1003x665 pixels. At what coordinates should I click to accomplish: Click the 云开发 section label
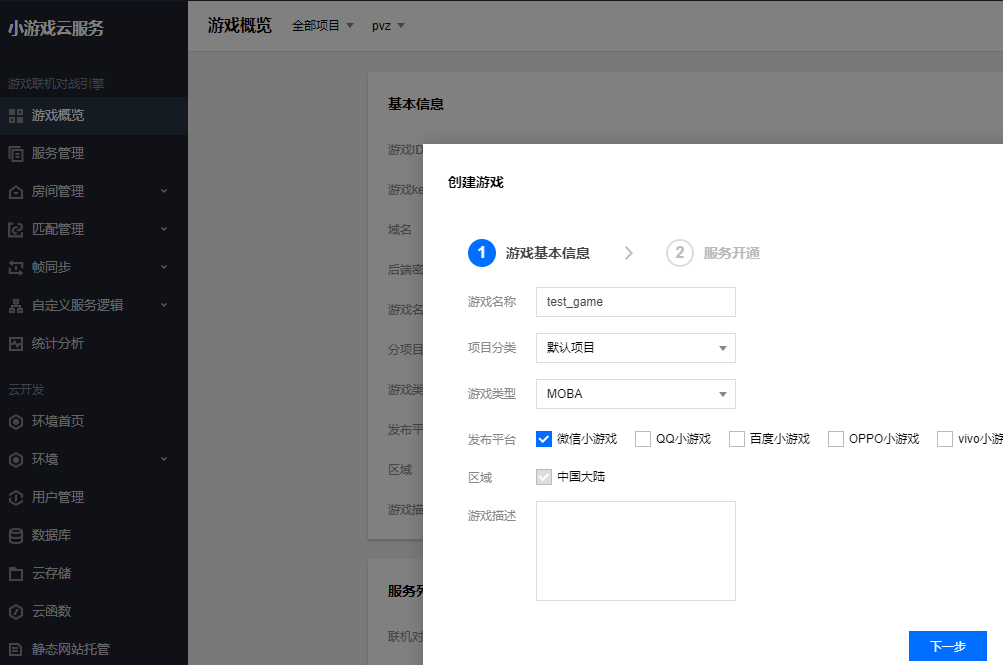(x=26, y=389)
